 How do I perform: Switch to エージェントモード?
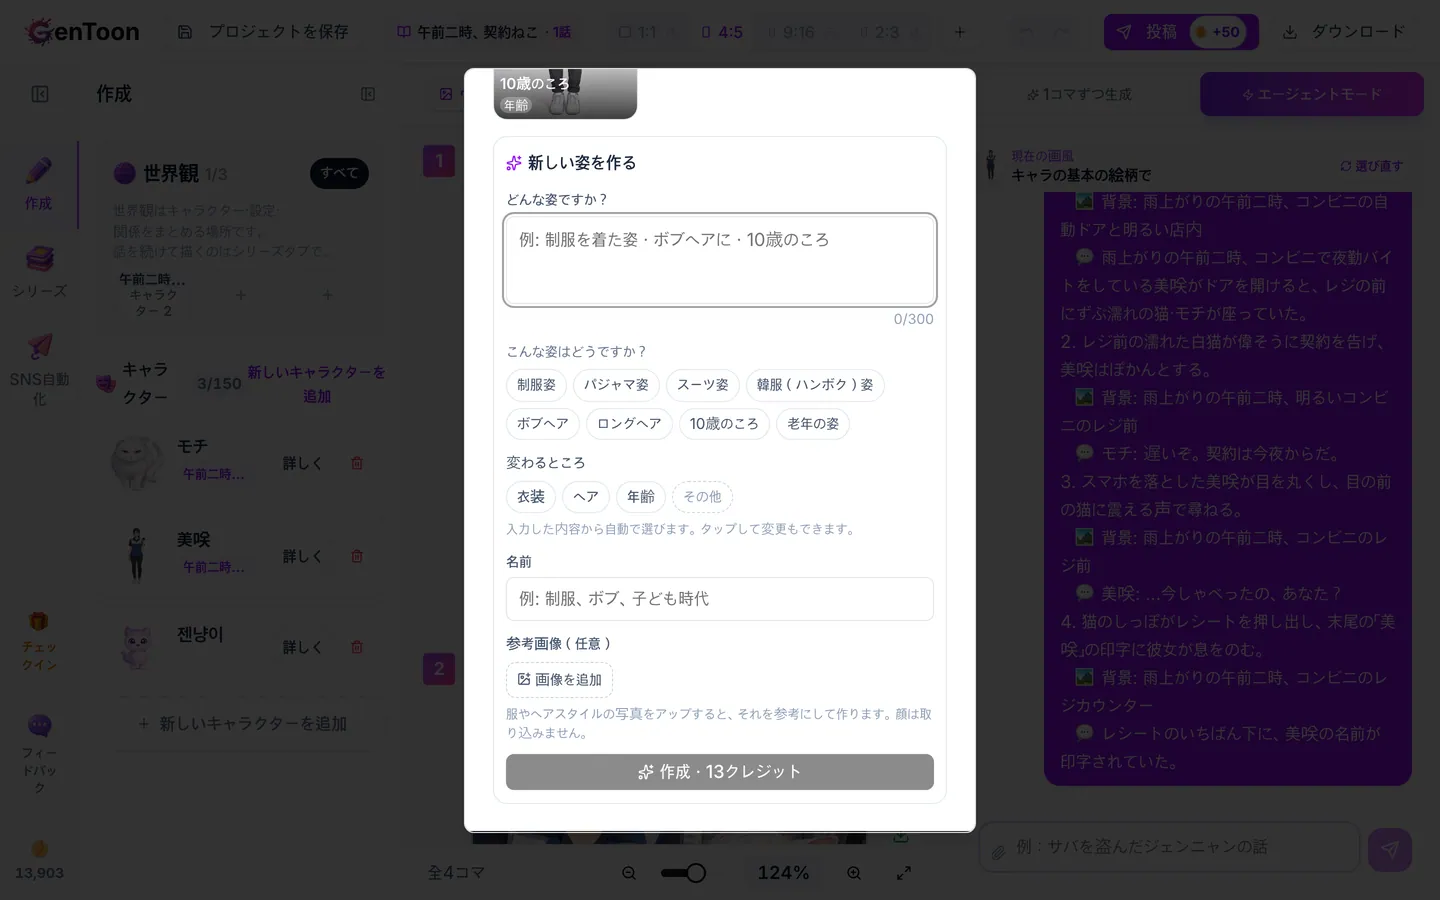[x=1312, y=94]
